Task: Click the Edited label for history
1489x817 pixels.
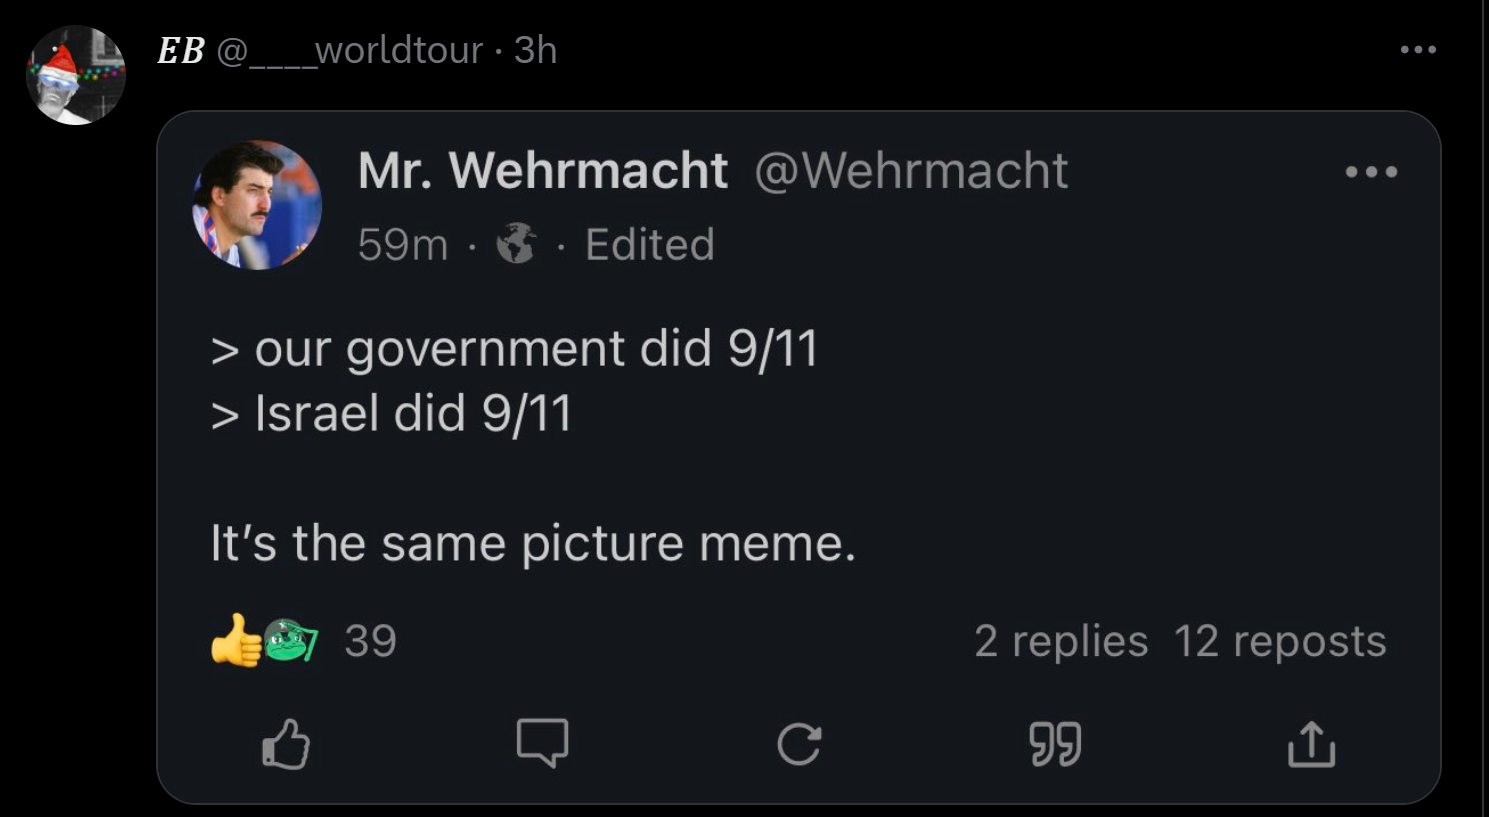Action: (x=650, y=244)
